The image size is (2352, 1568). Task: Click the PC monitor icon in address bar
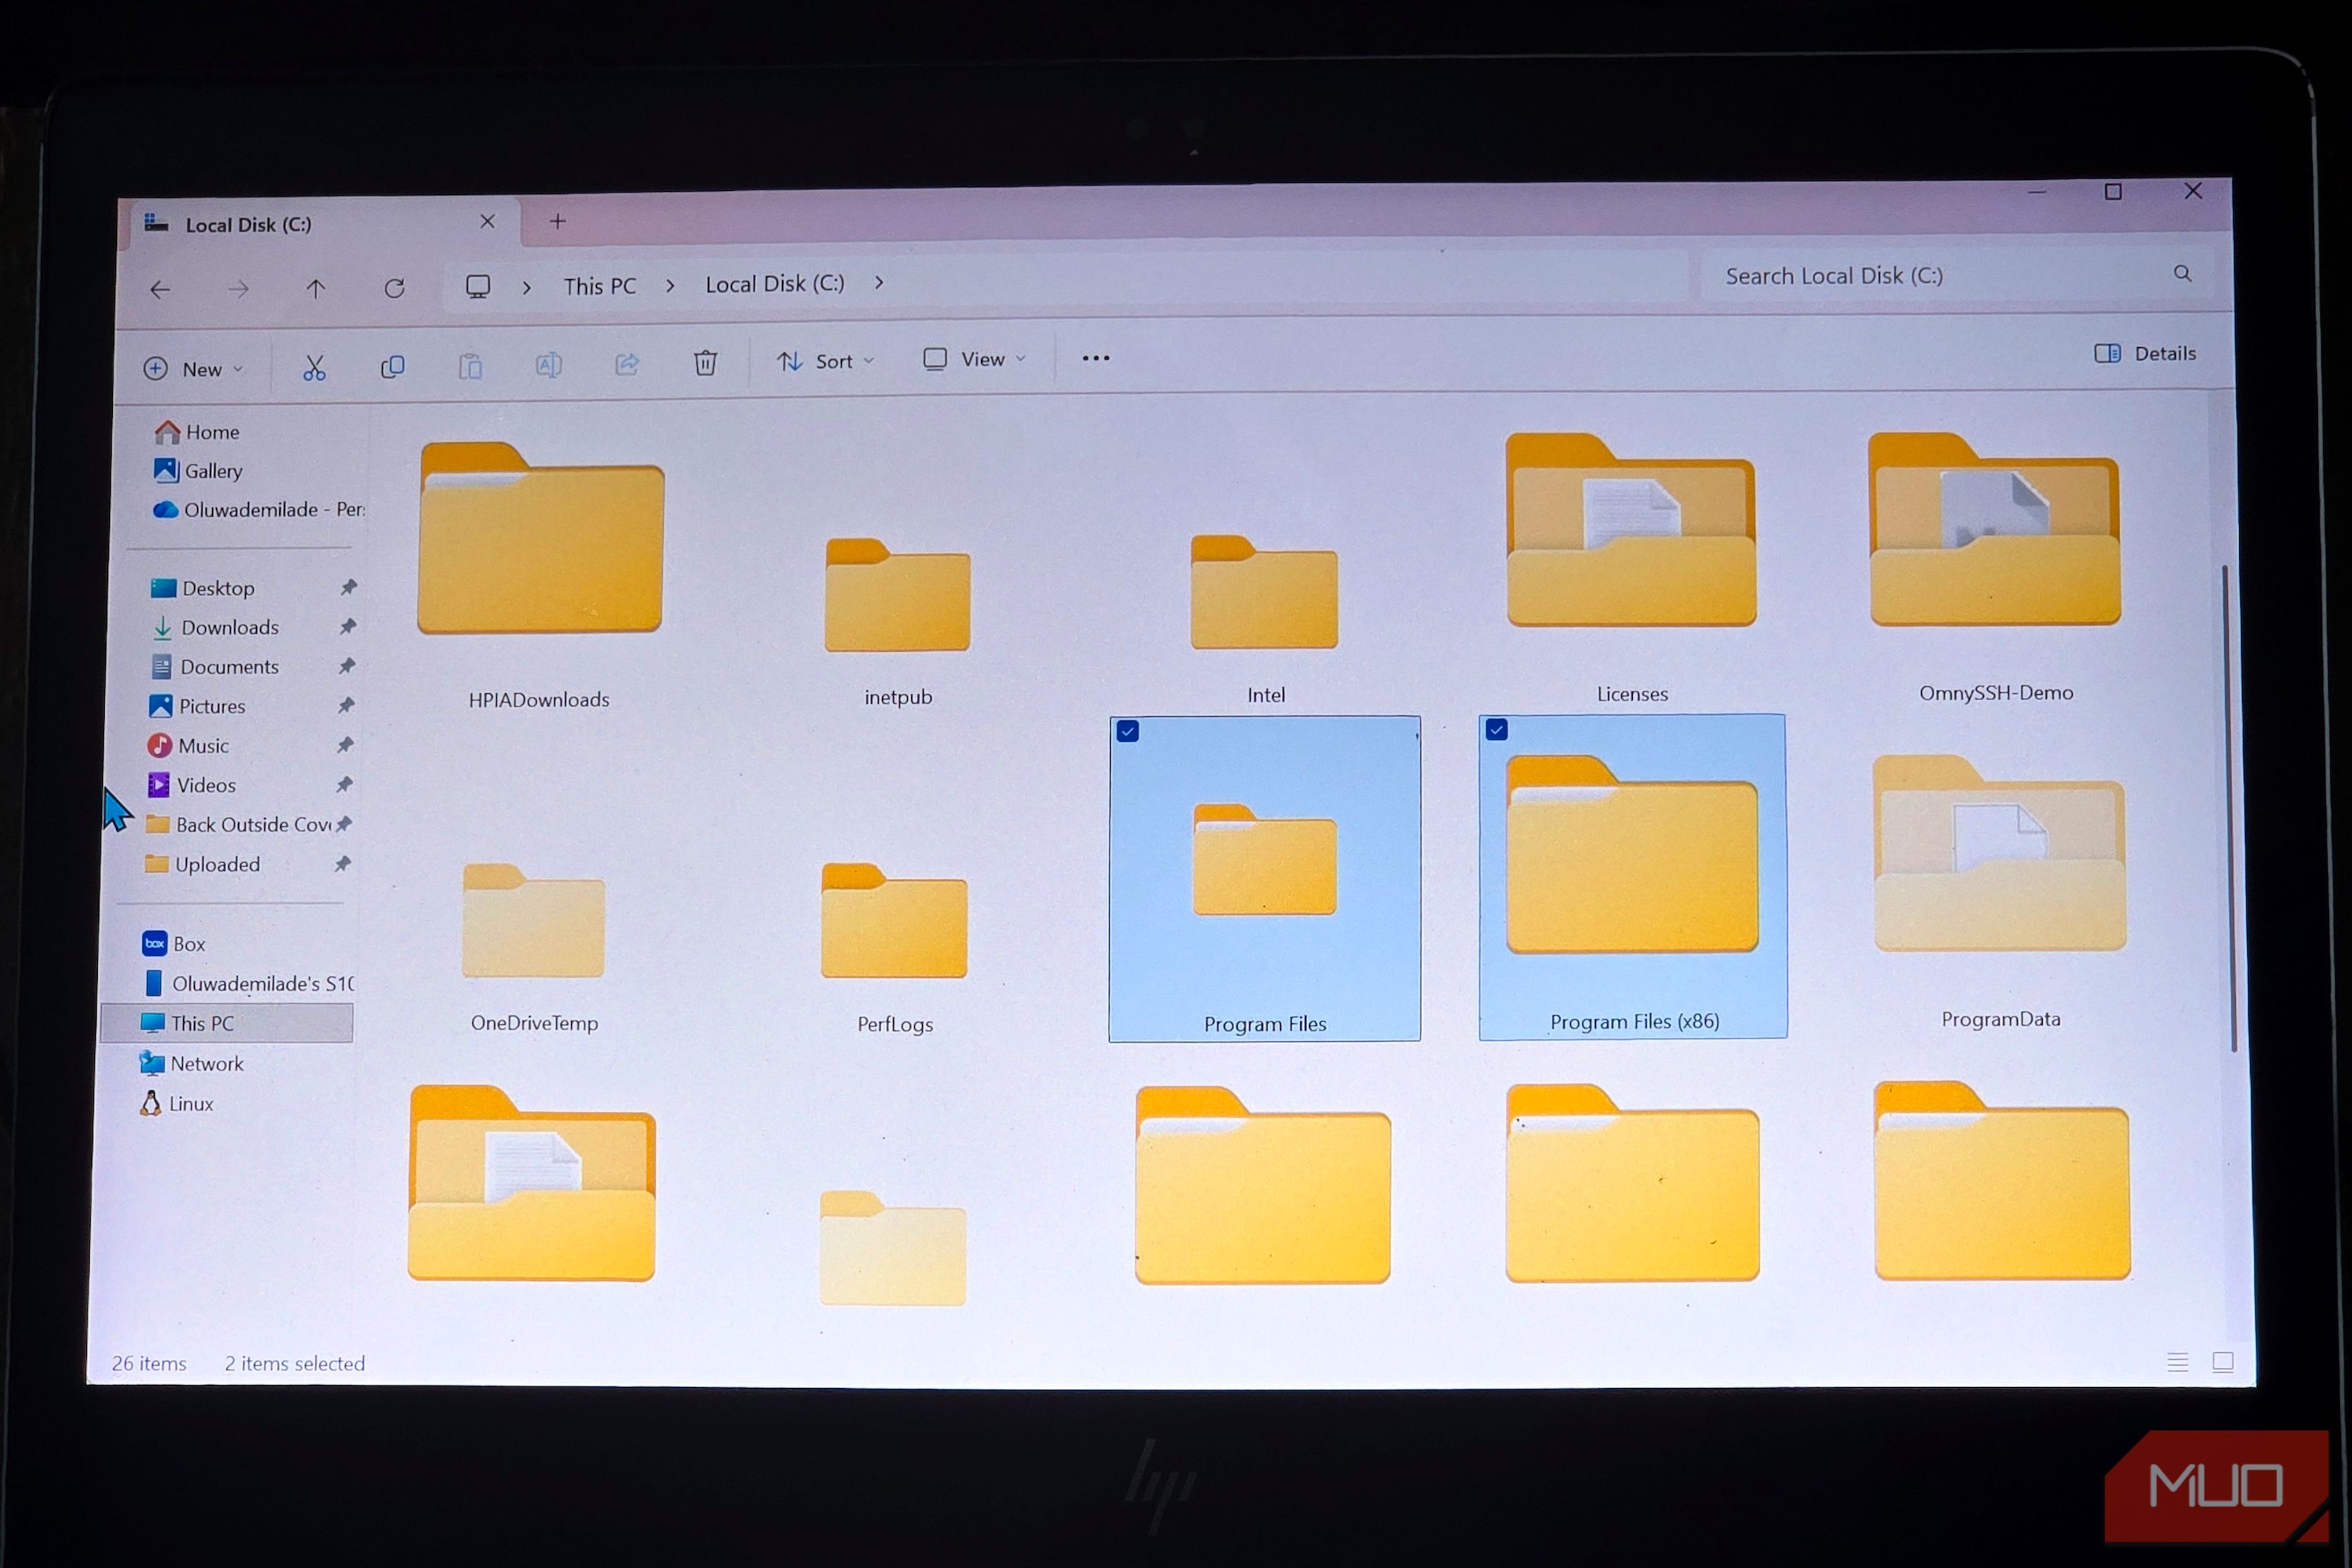(478, 287)
